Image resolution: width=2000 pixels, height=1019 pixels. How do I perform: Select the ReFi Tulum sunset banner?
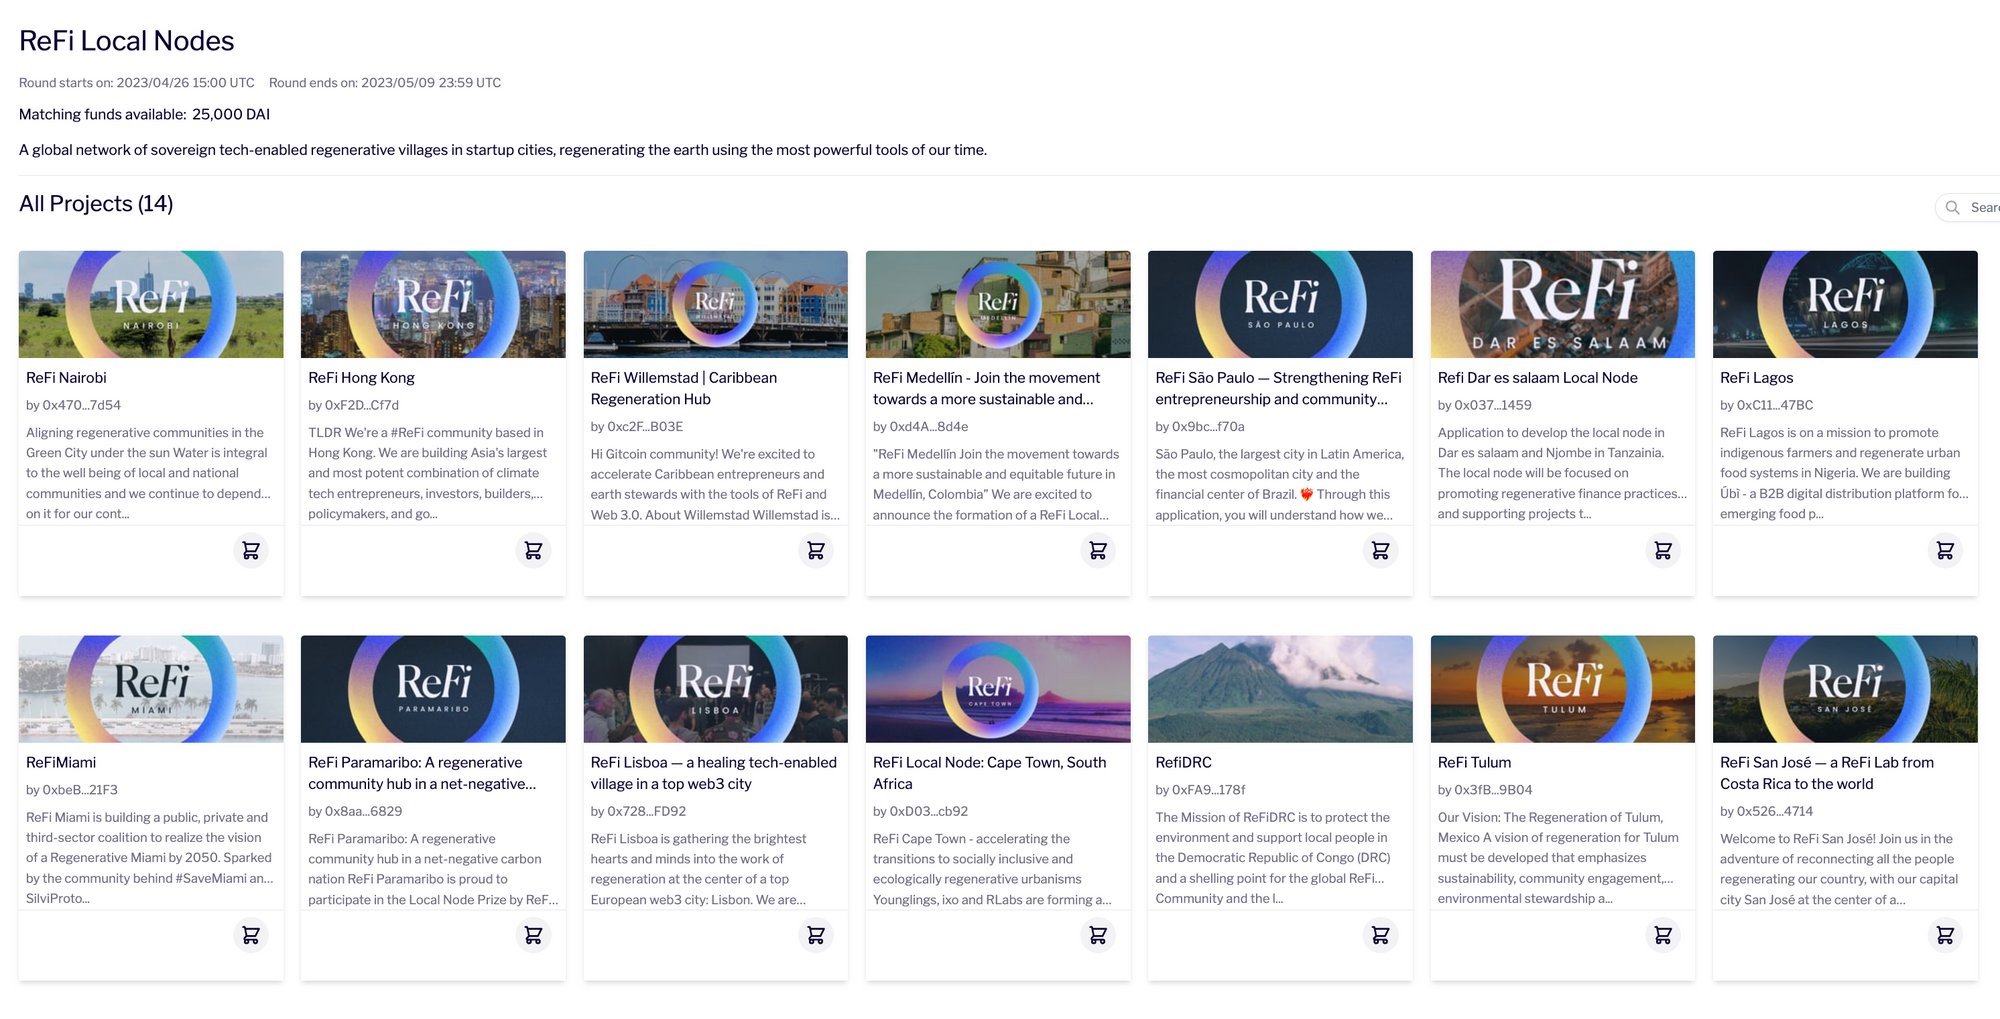1562,689
